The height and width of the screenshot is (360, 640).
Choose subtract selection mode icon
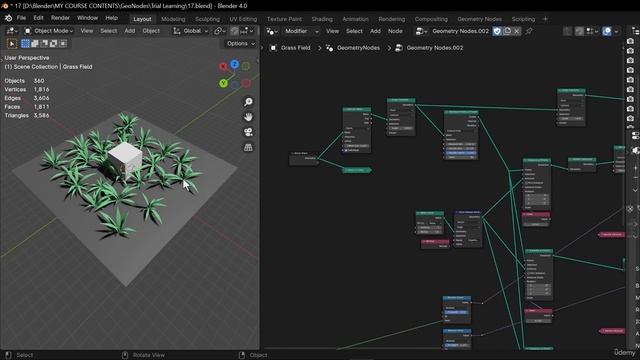(x=44, y=44)
